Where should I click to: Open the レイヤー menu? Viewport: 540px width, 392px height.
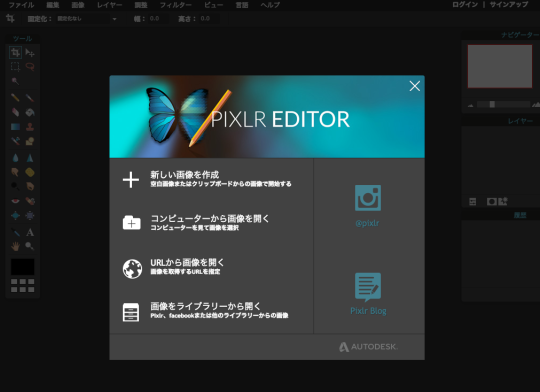point(110,5)
